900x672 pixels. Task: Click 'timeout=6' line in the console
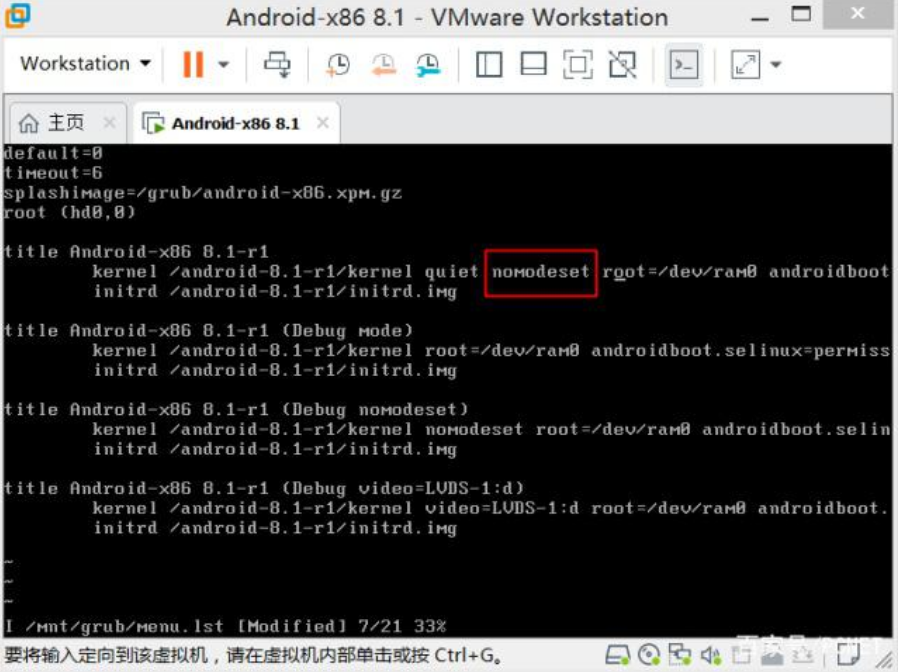[53, 173]
